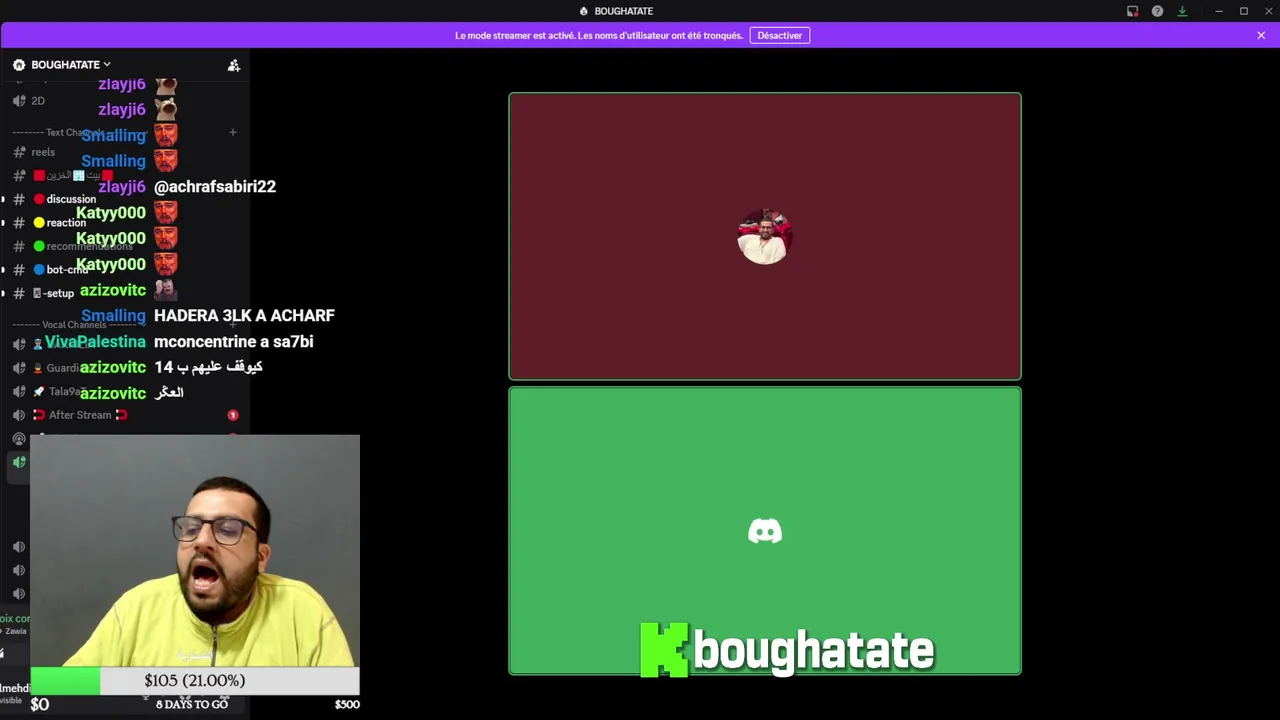Image resolution: width=1280 pixels, height=720 pixels.
Task: Dismiss the purple streamer mode banner
Action: [x=1261, y=35]
